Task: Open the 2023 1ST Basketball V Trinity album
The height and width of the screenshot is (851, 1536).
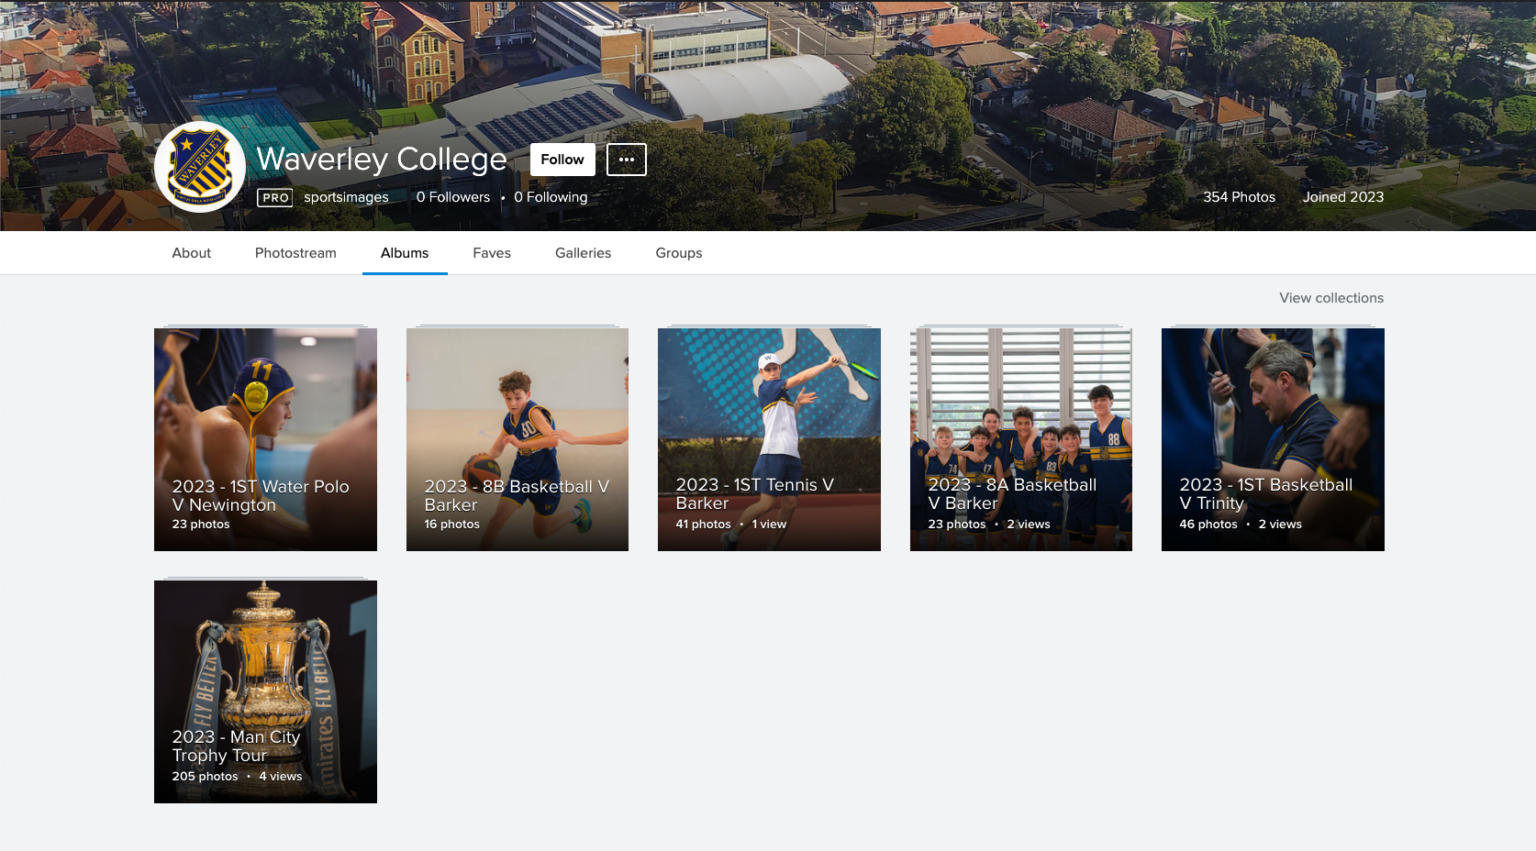Action: pos(1272,438)
